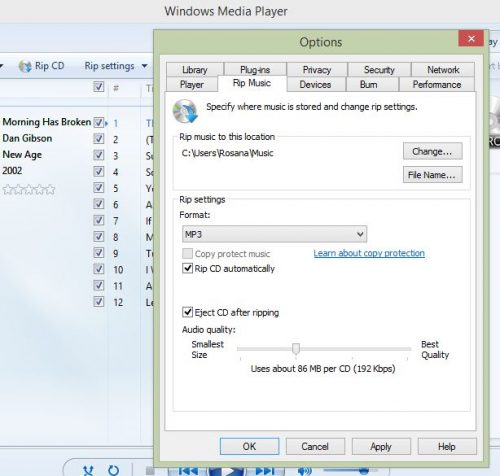Uncheck track 12 checkbox

99,302
